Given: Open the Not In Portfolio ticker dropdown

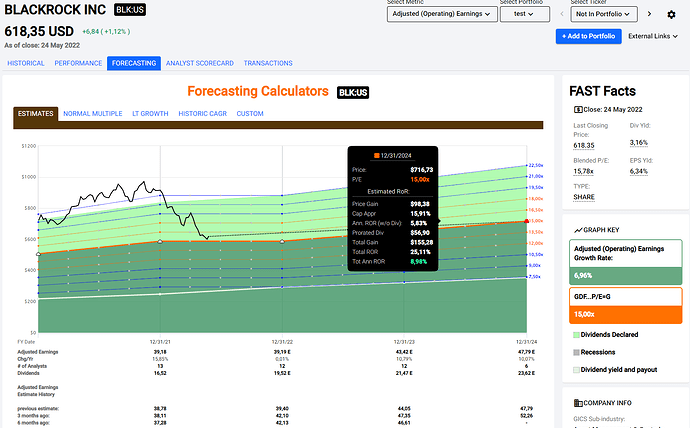Looking at the screenshot, I should click(x=604, y=14).
